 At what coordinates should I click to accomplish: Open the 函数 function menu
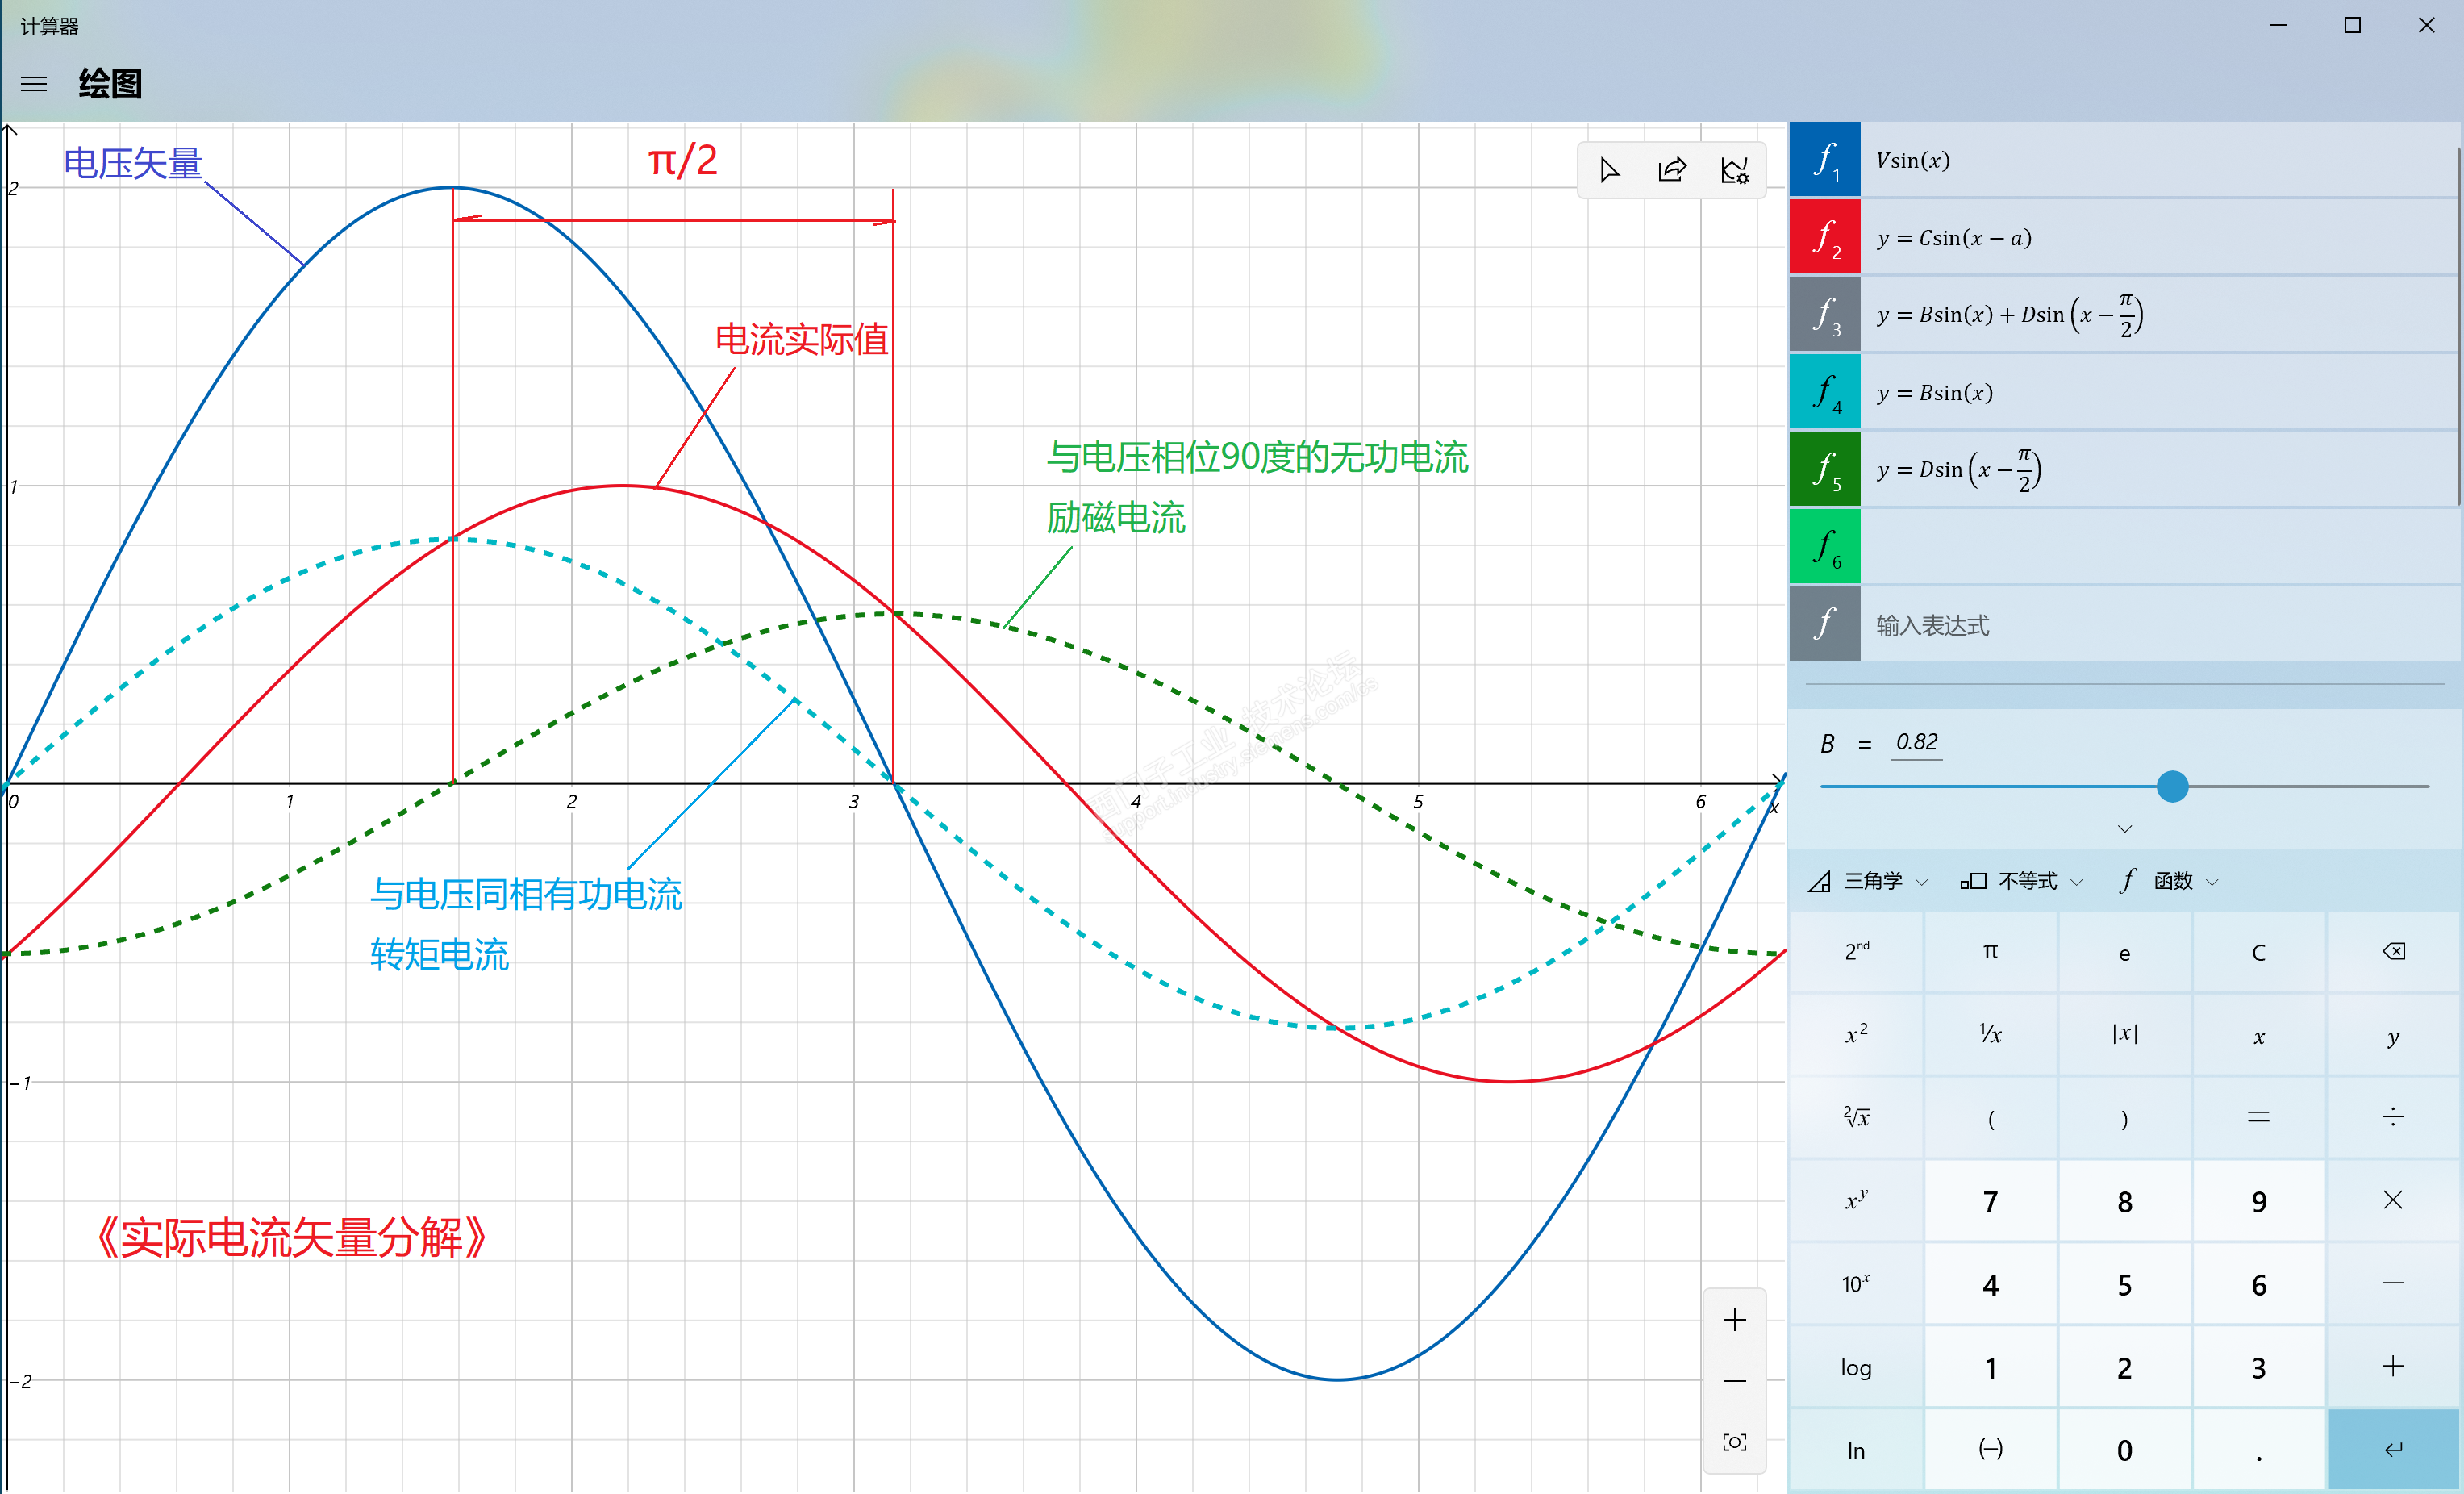click(x=2170, y=881)
